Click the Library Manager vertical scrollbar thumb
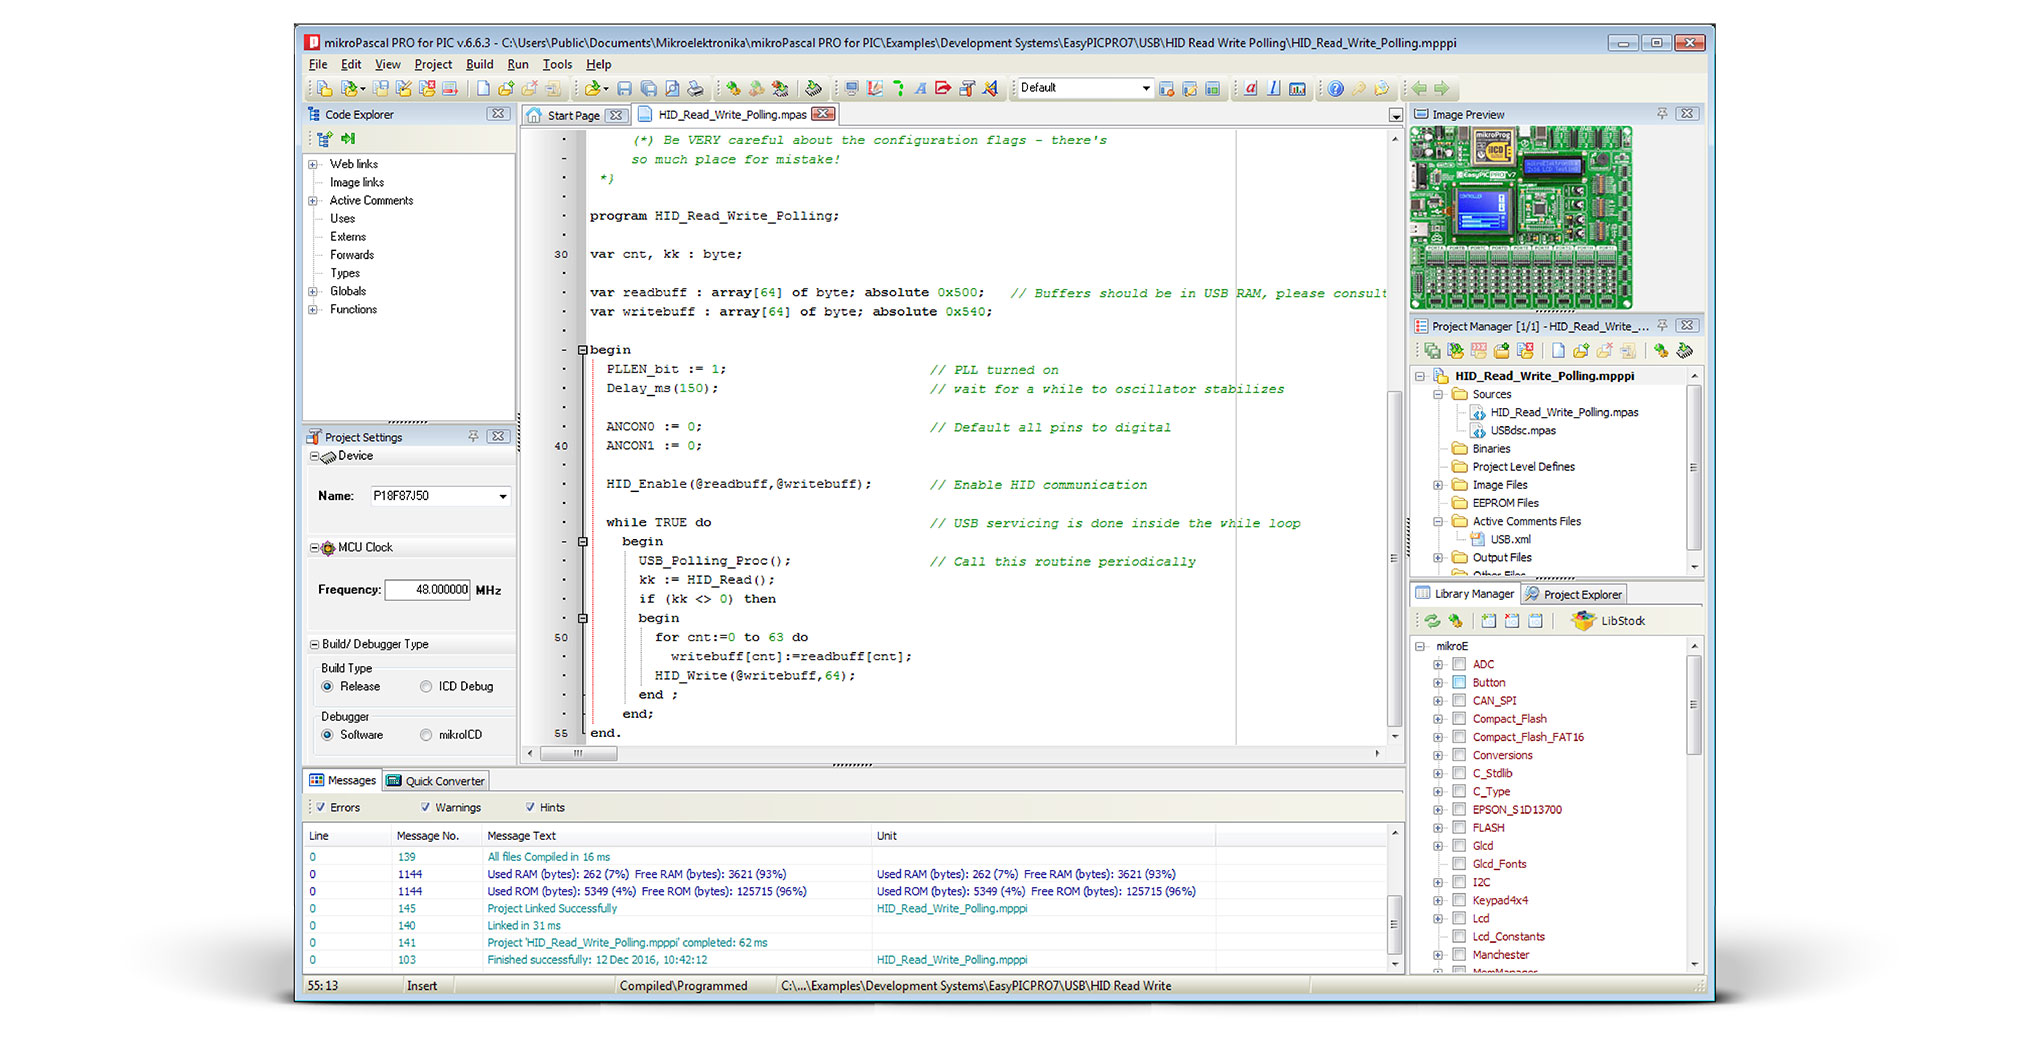The height and width of the screenshot is (1044, 2022). 1694,705
